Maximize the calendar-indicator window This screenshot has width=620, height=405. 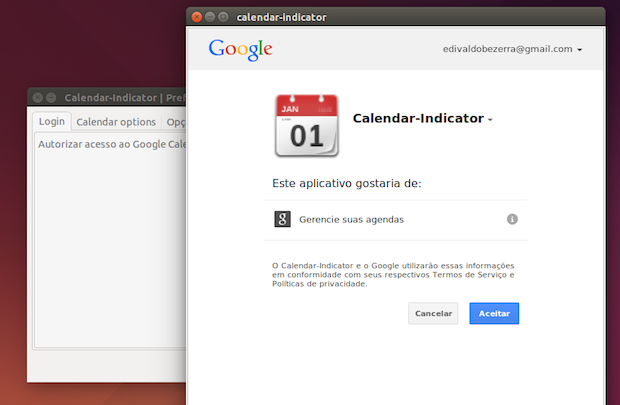click(223, 17)
